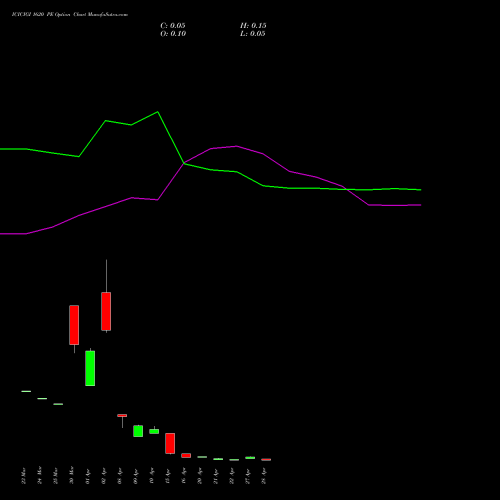Image resolution: width=500 pixels, height=500 pixels.
Task: Select the 08 Apr date label
Action: point(120,476)
